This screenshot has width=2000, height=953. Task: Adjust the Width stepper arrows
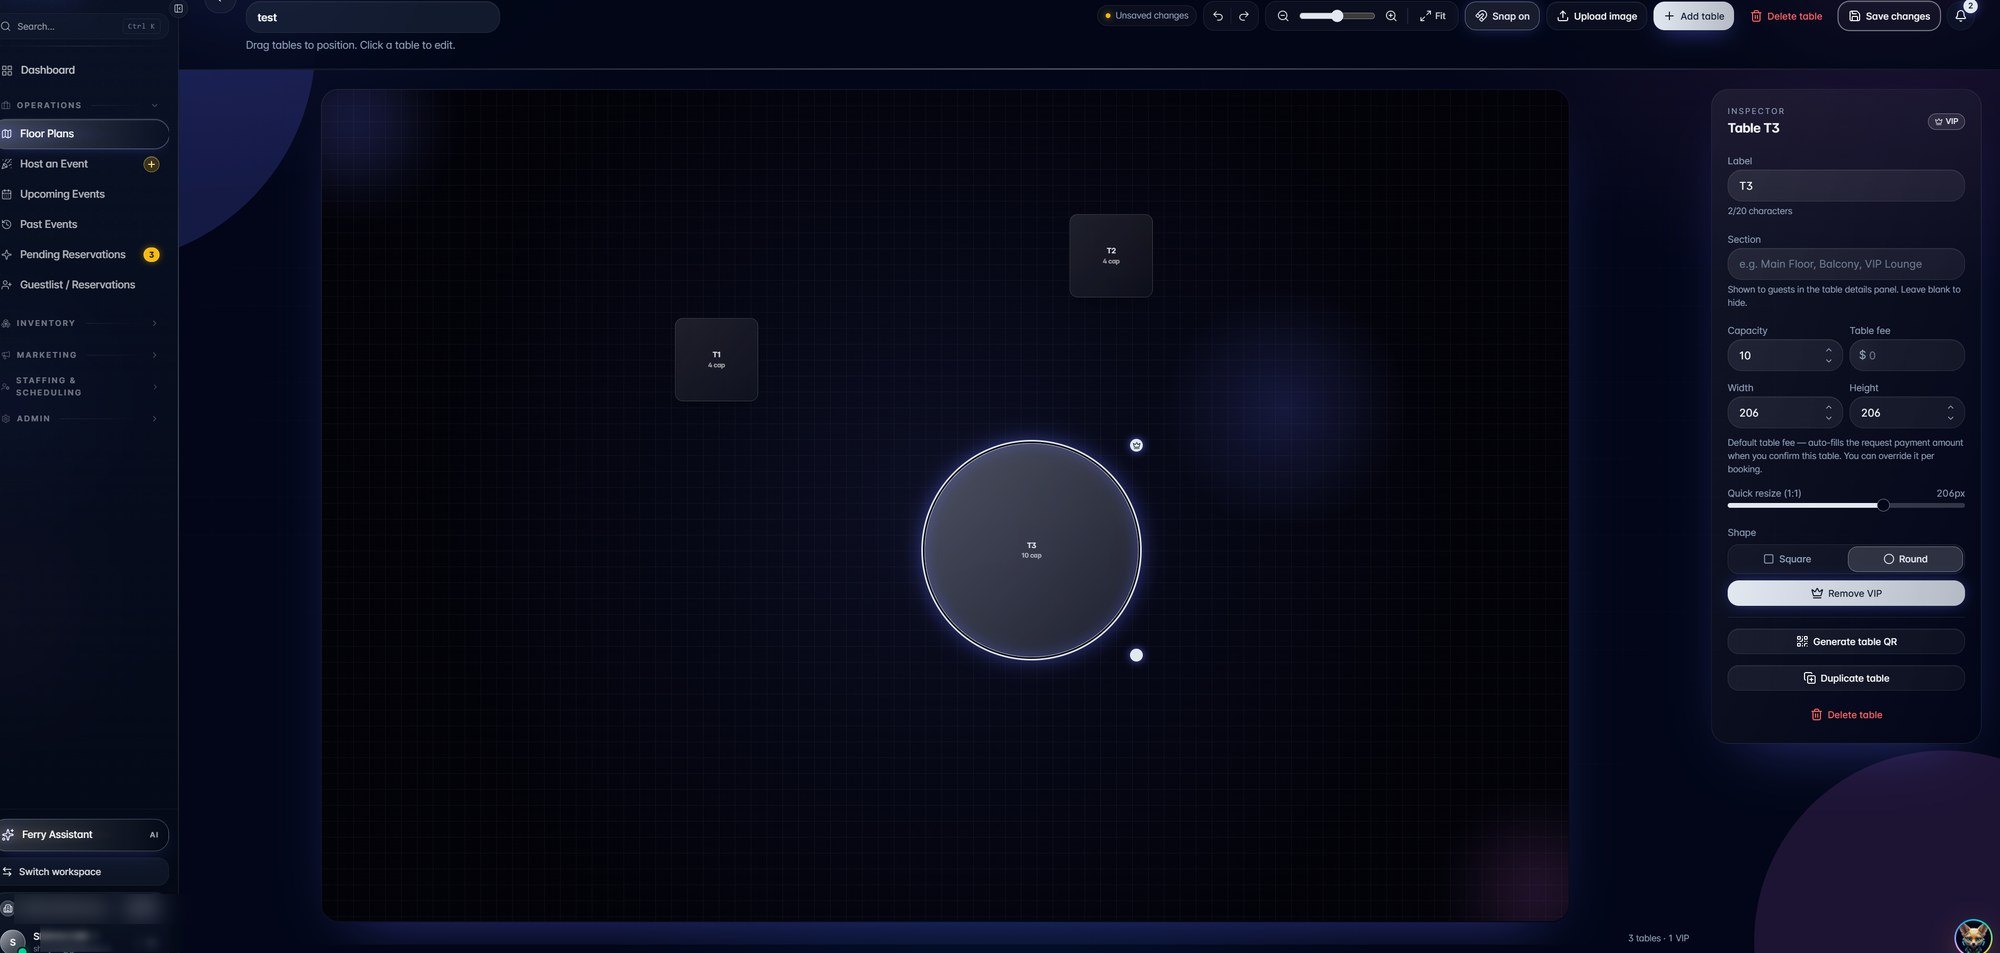coord(1828,412)
